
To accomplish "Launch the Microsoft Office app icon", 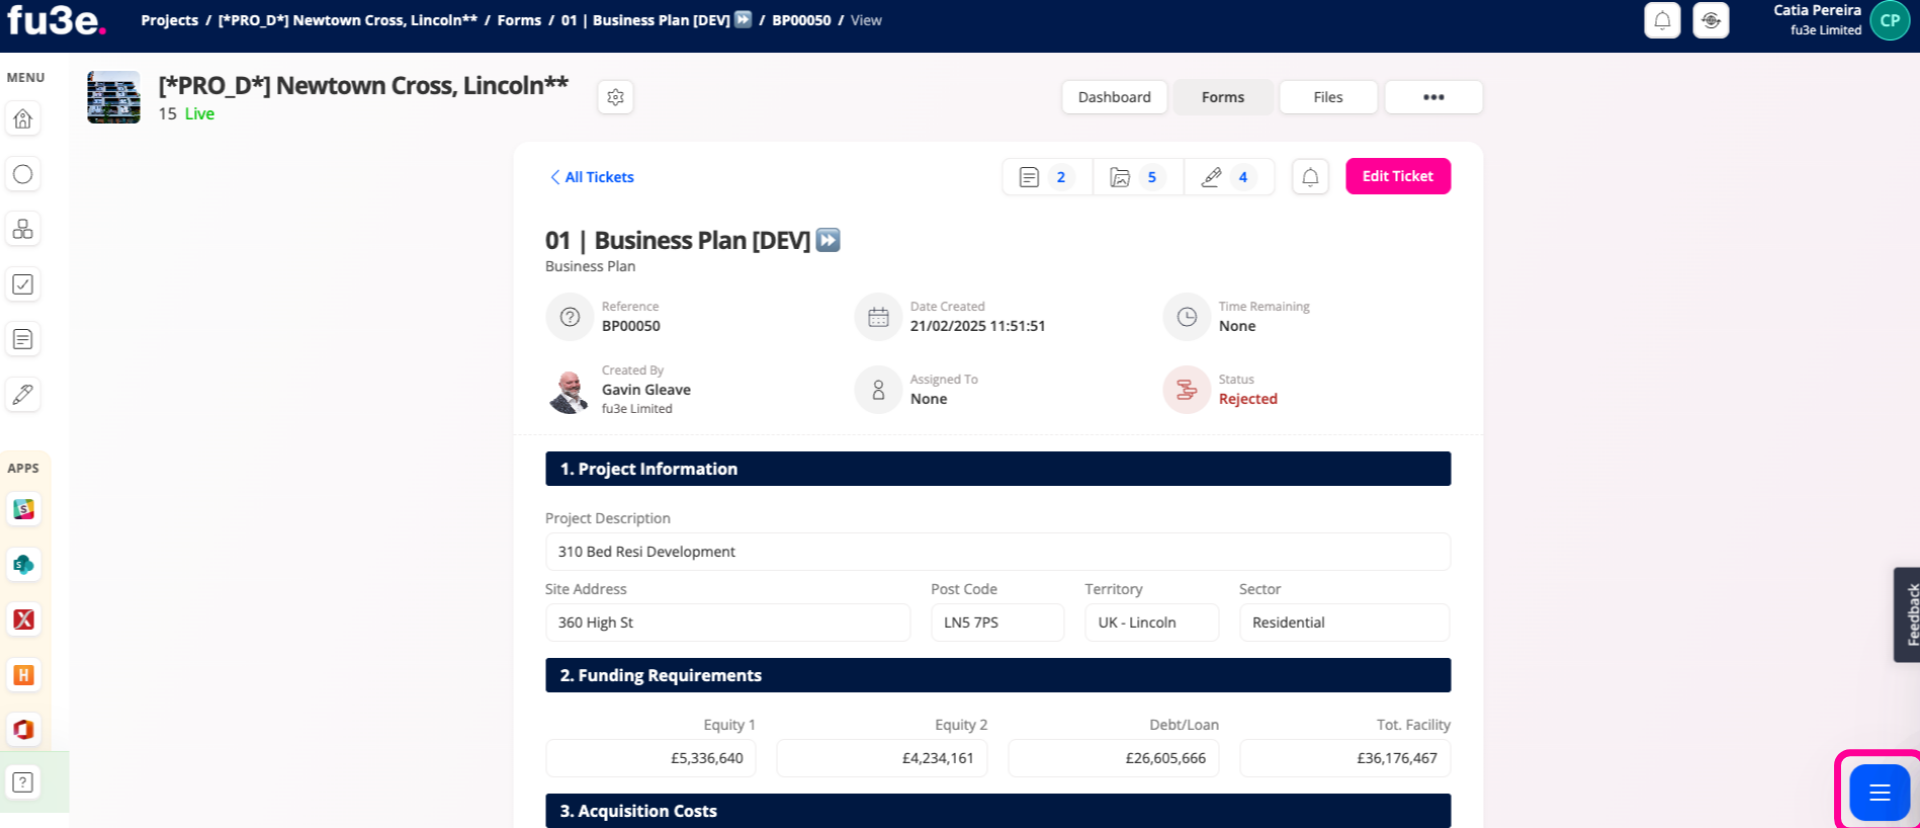I will 23,729.
